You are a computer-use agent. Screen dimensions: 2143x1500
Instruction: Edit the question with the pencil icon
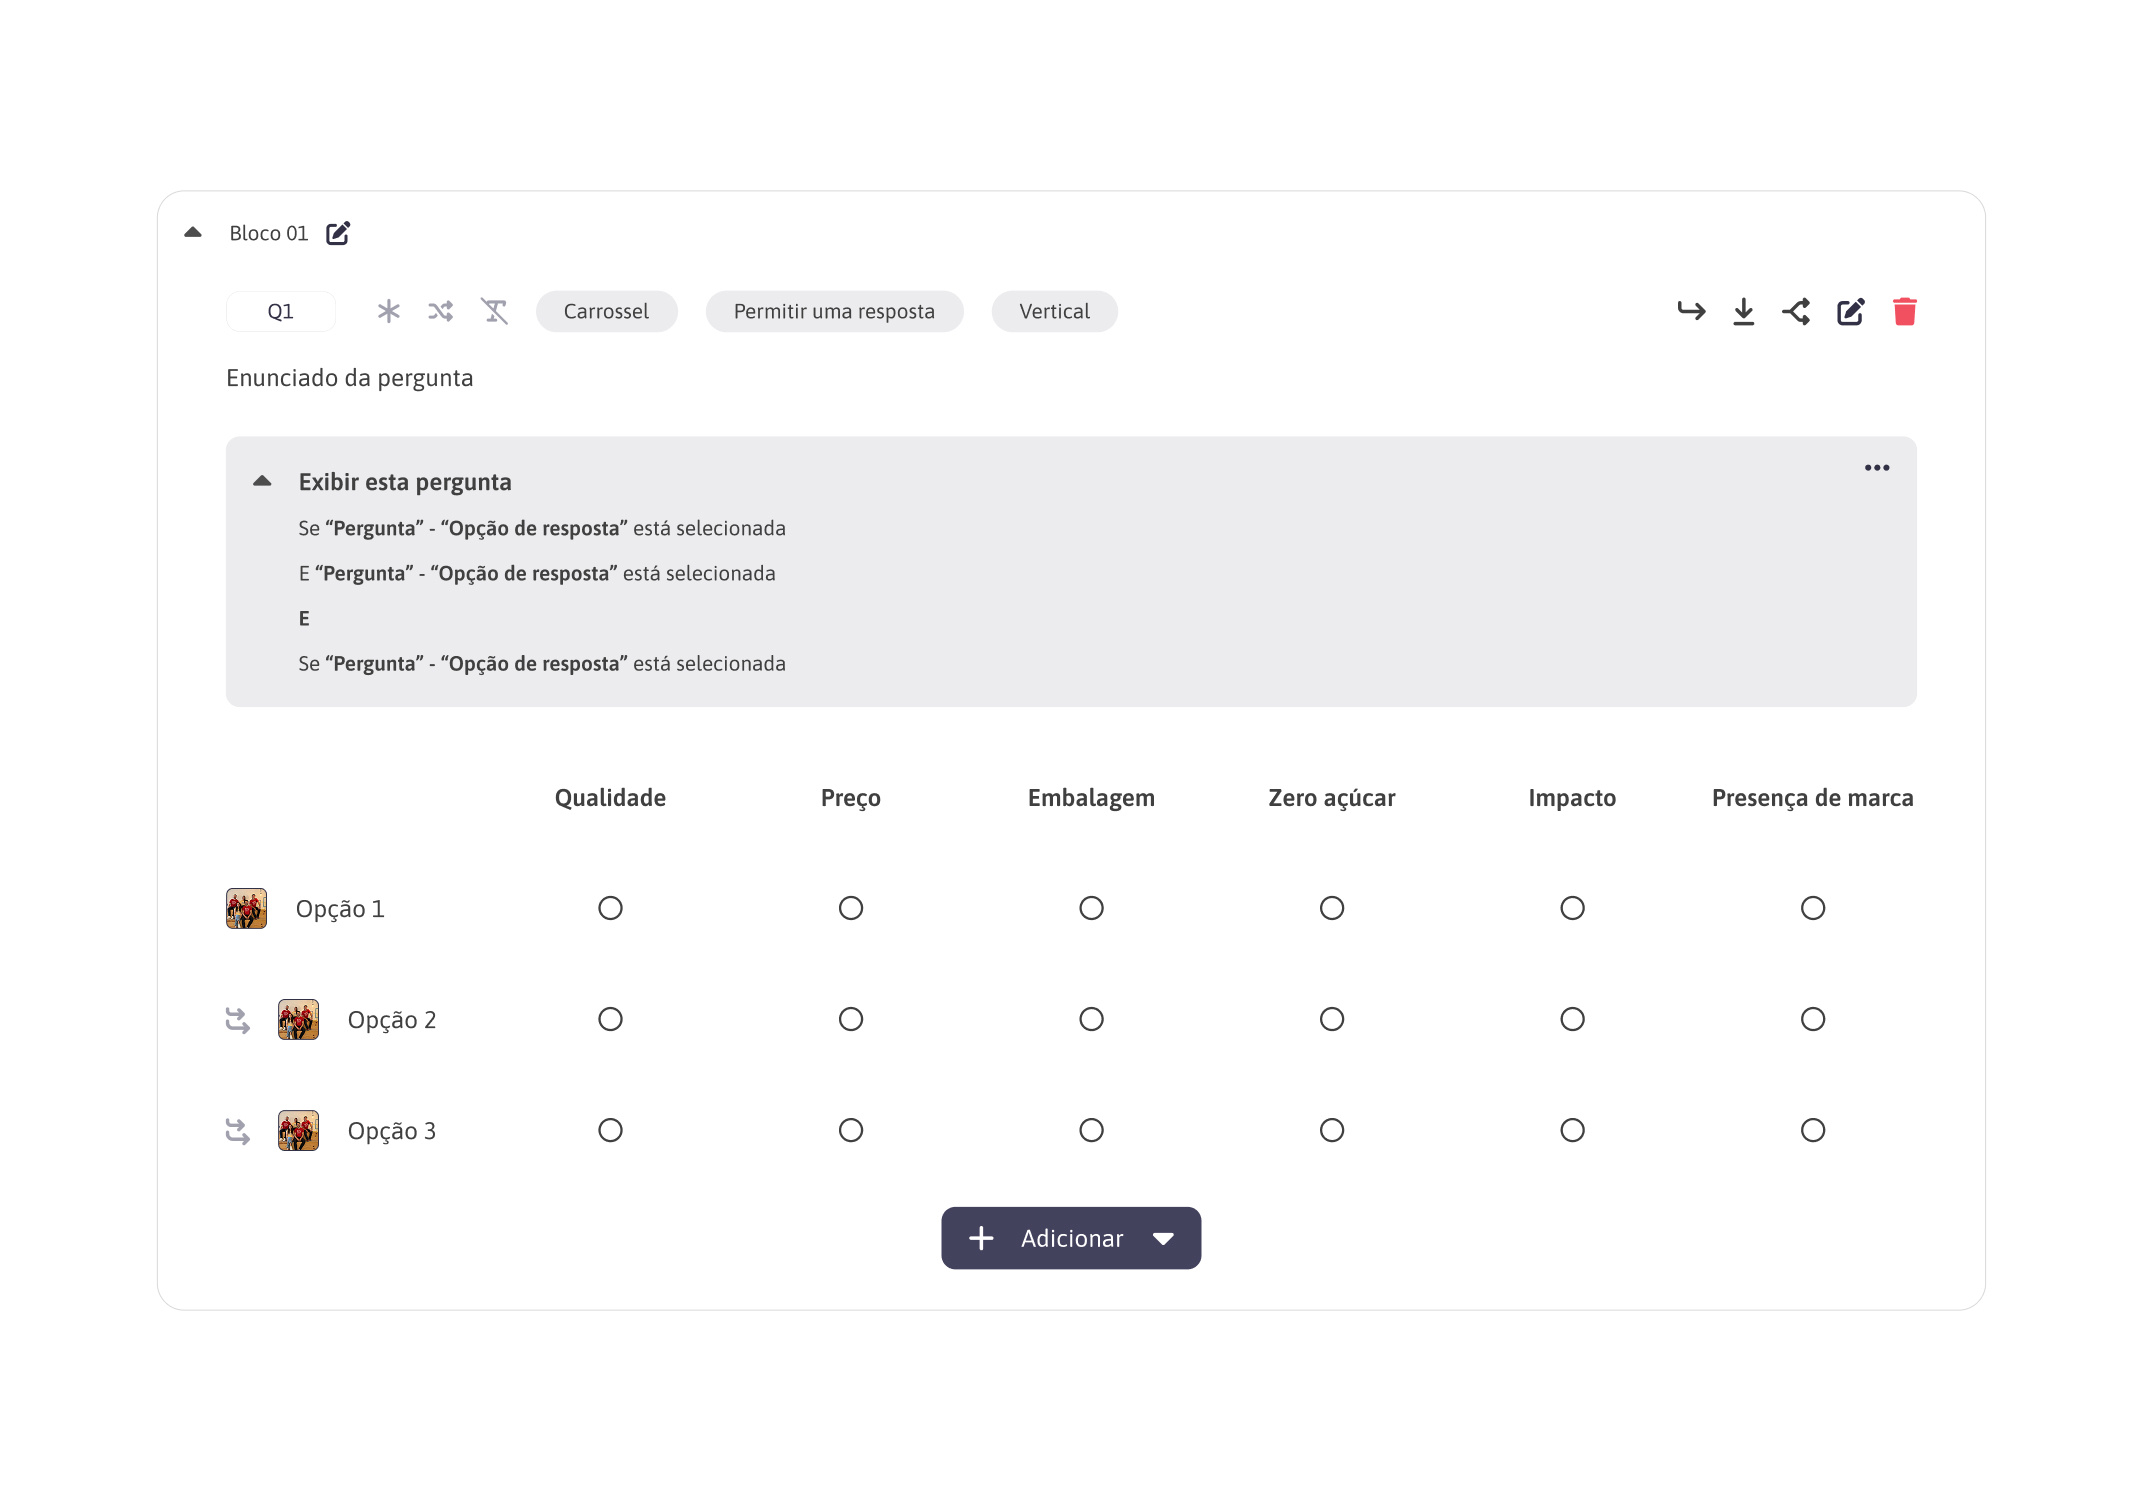[x=1851, y=311]
